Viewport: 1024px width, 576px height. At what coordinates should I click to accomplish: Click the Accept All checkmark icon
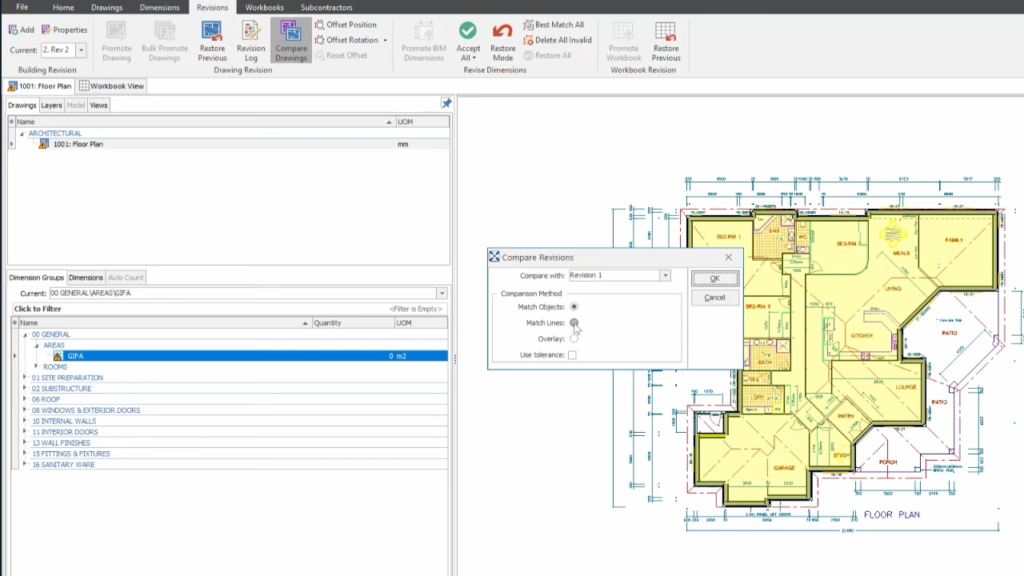tap(468, 31)
